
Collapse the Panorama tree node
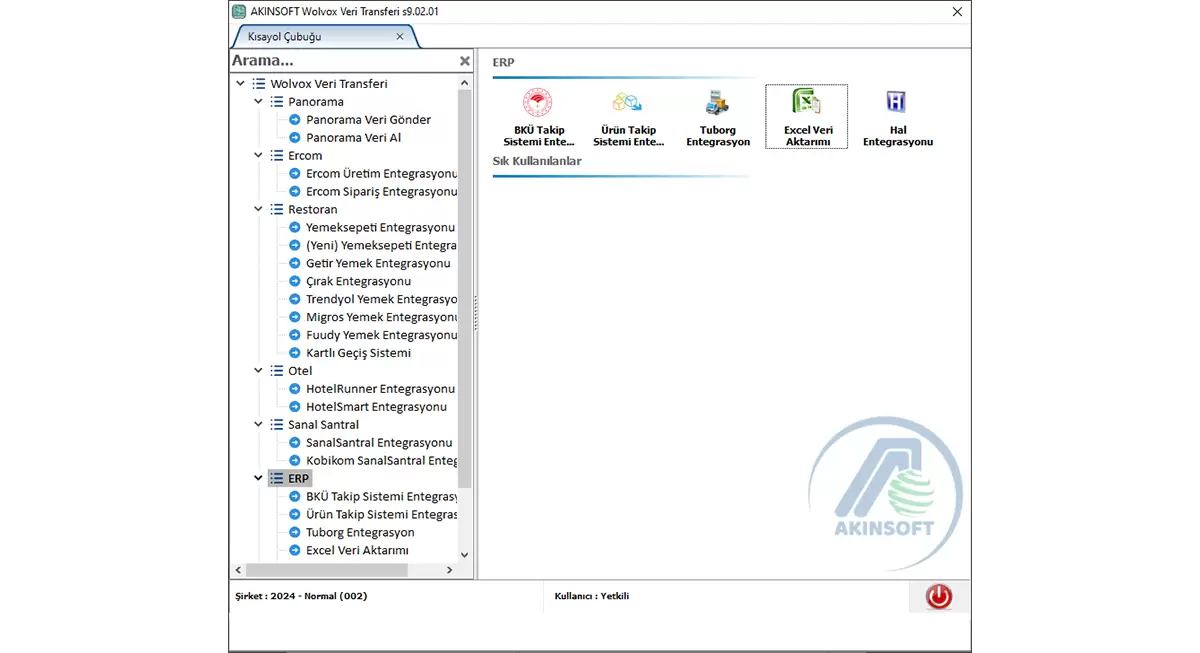pyautogui.click(x=258, y=102)
